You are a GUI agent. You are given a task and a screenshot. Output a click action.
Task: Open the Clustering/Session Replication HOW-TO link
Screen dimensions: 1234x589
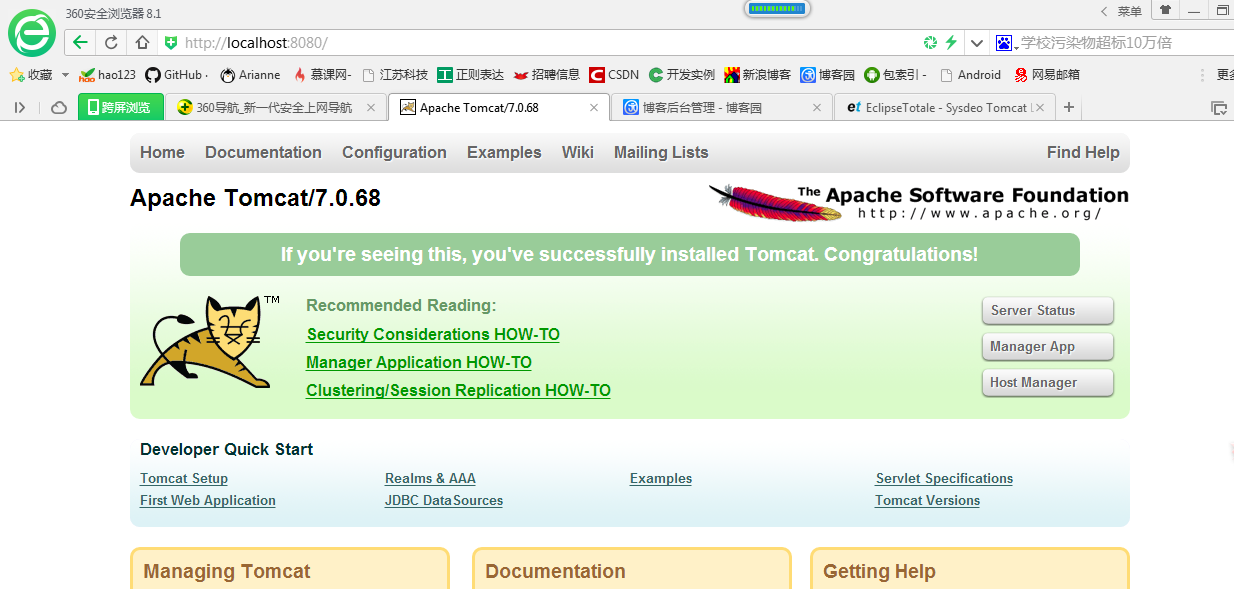(x=458, y=390)
